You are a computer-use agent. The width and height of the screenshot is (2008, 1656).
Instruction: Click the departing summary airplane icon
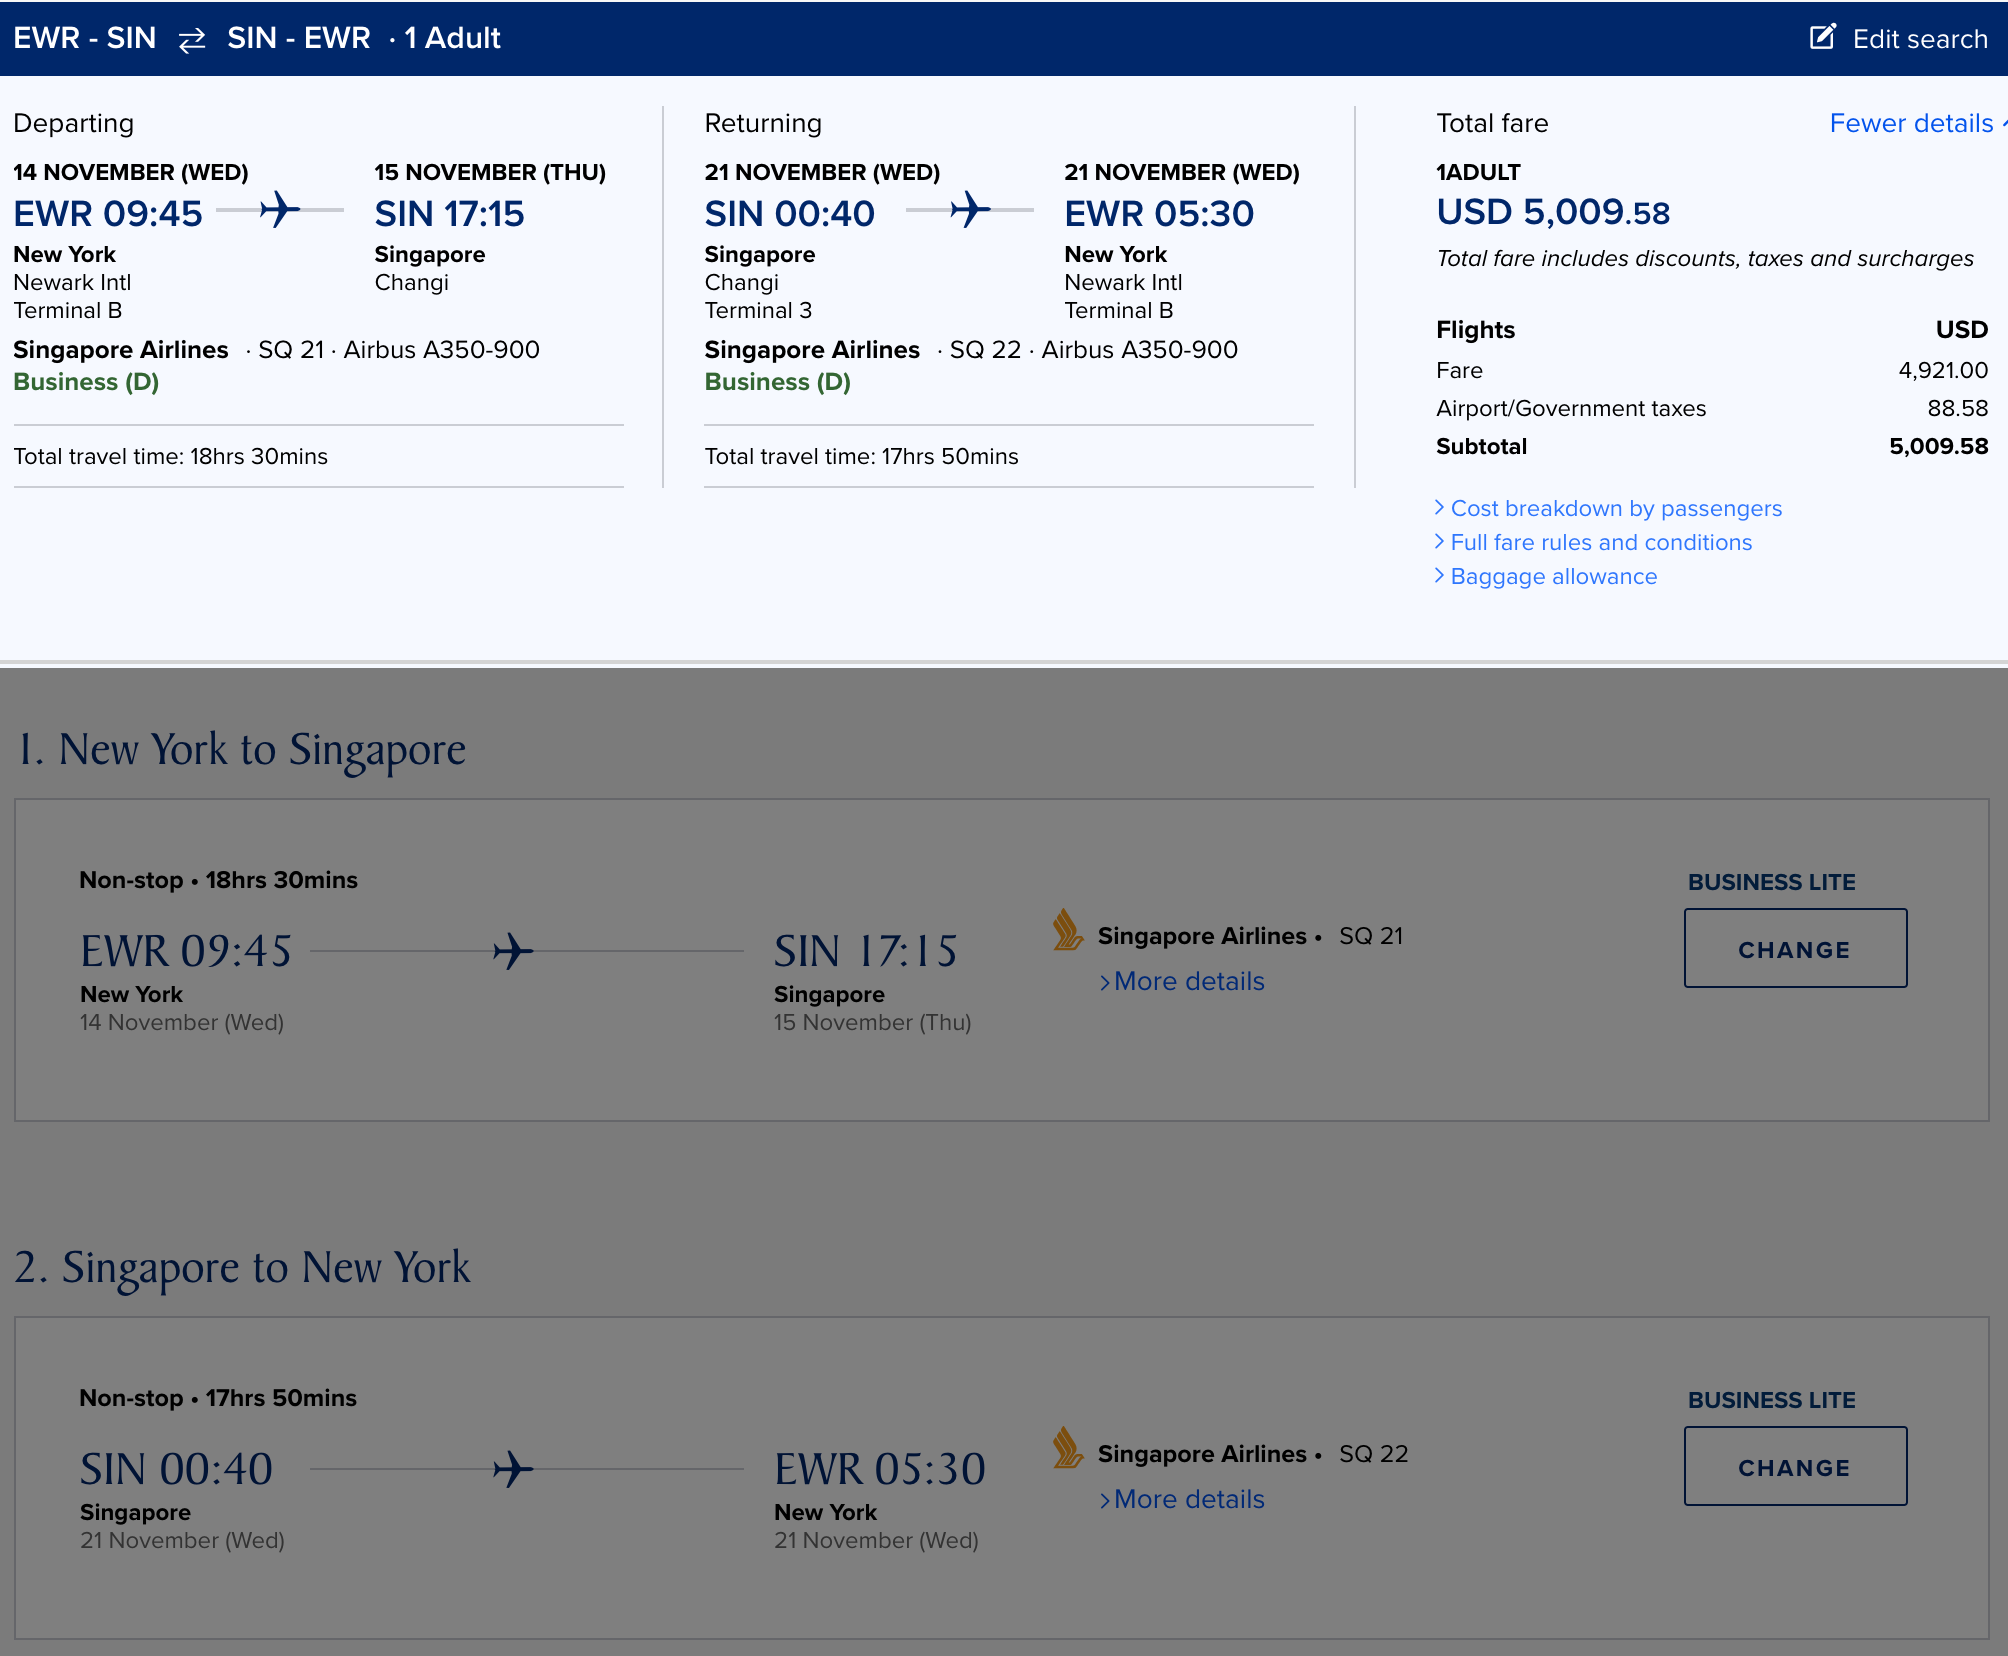pos(280,210)
